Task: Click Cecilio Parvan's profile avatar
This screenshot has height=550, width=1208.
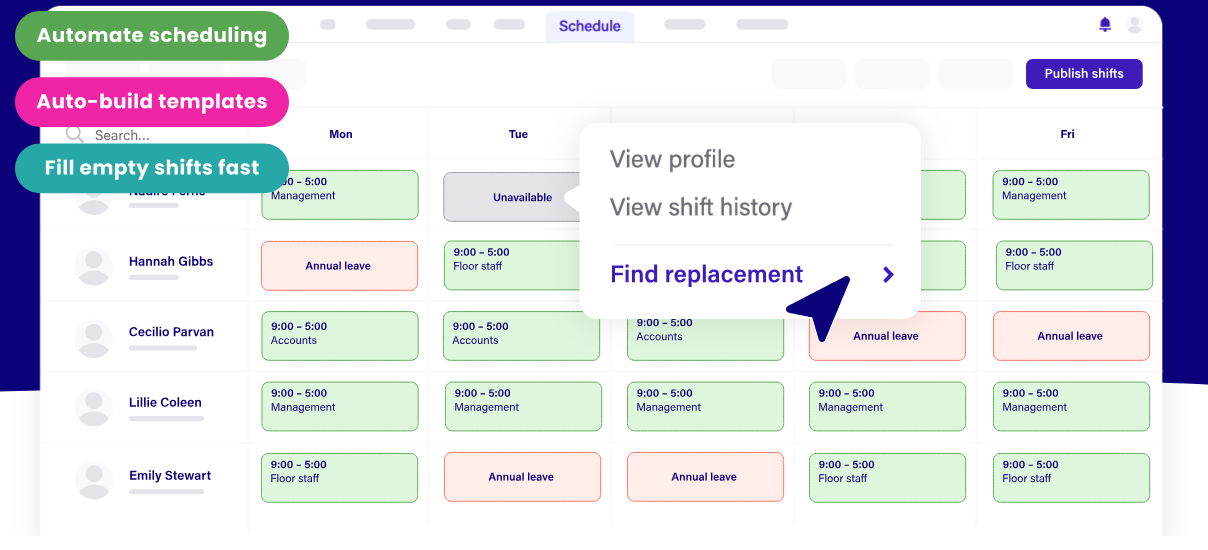Action: click(x=94, y=338)
